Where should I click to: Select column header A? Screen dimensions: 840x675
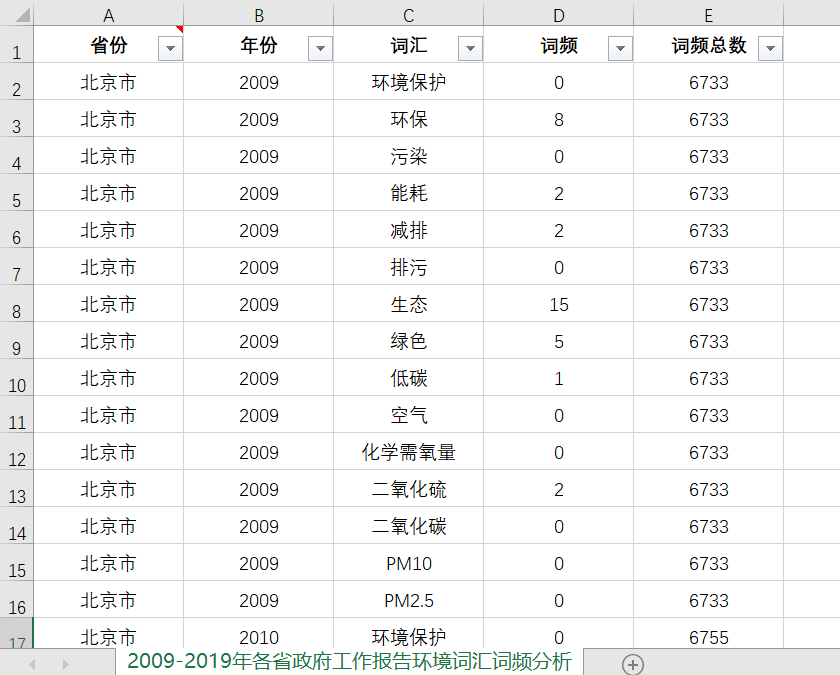tap(108, 14)
